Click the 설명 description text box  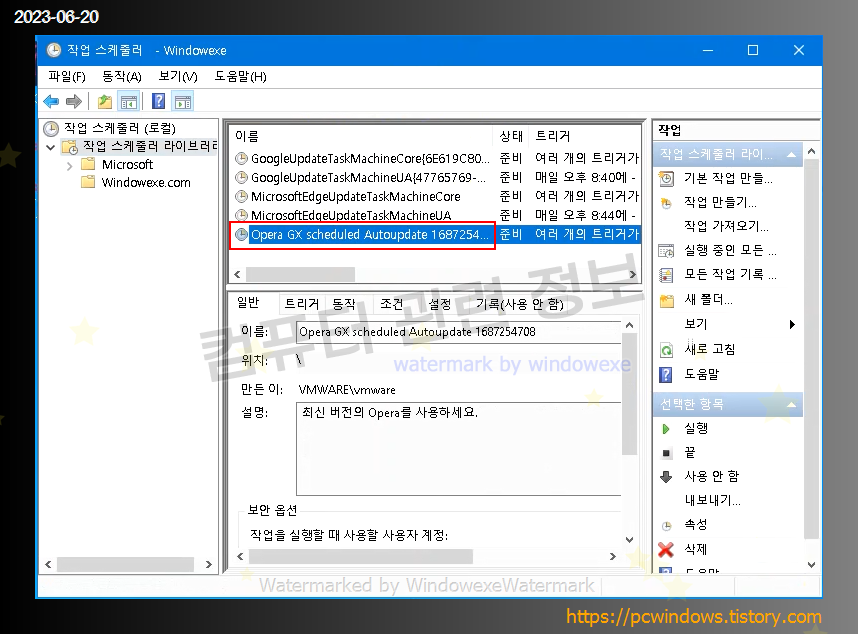point(459,449)
